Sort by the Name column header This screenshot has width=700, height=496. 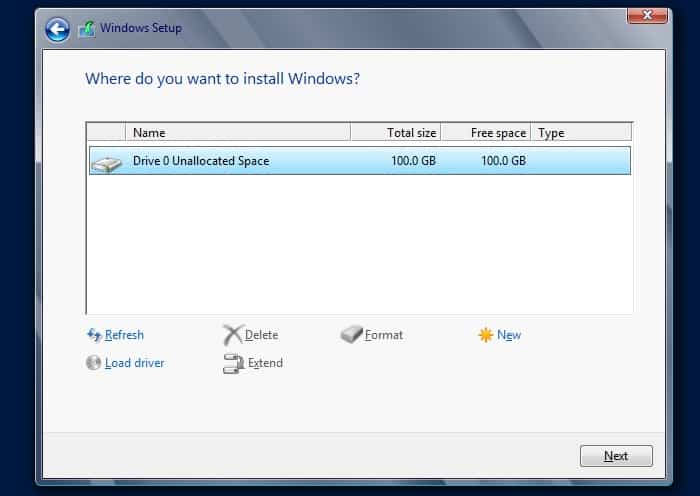[238, 132]
